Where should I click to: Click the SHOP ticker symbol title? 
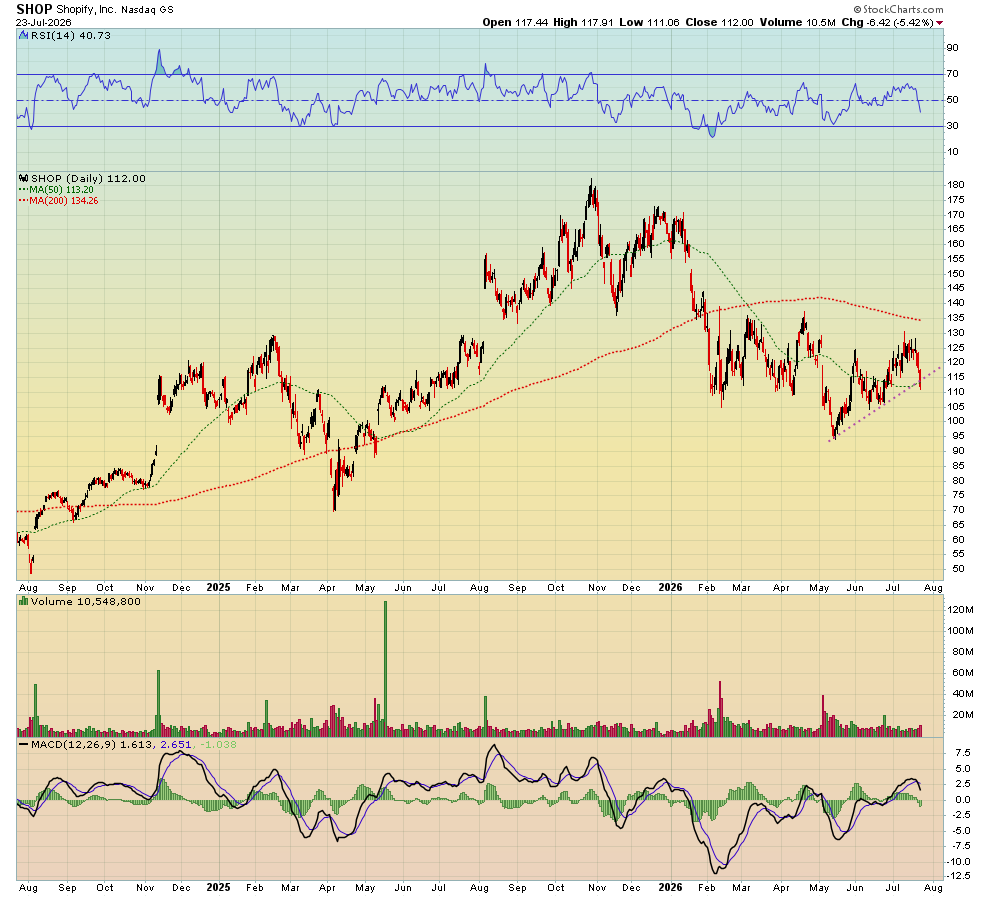coord(34,9)
